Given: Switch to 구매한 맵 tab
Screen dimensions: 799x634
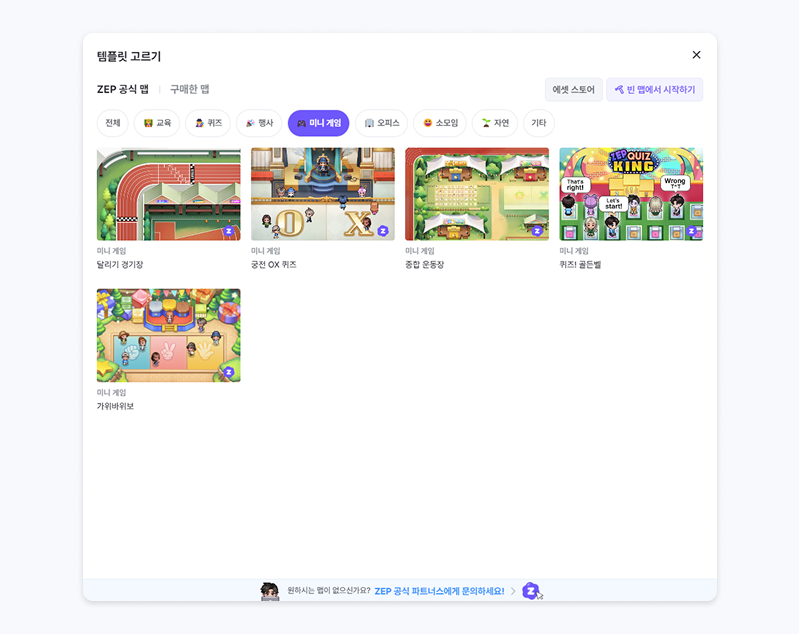Looking at the screenshot, I should pos(190,89).
